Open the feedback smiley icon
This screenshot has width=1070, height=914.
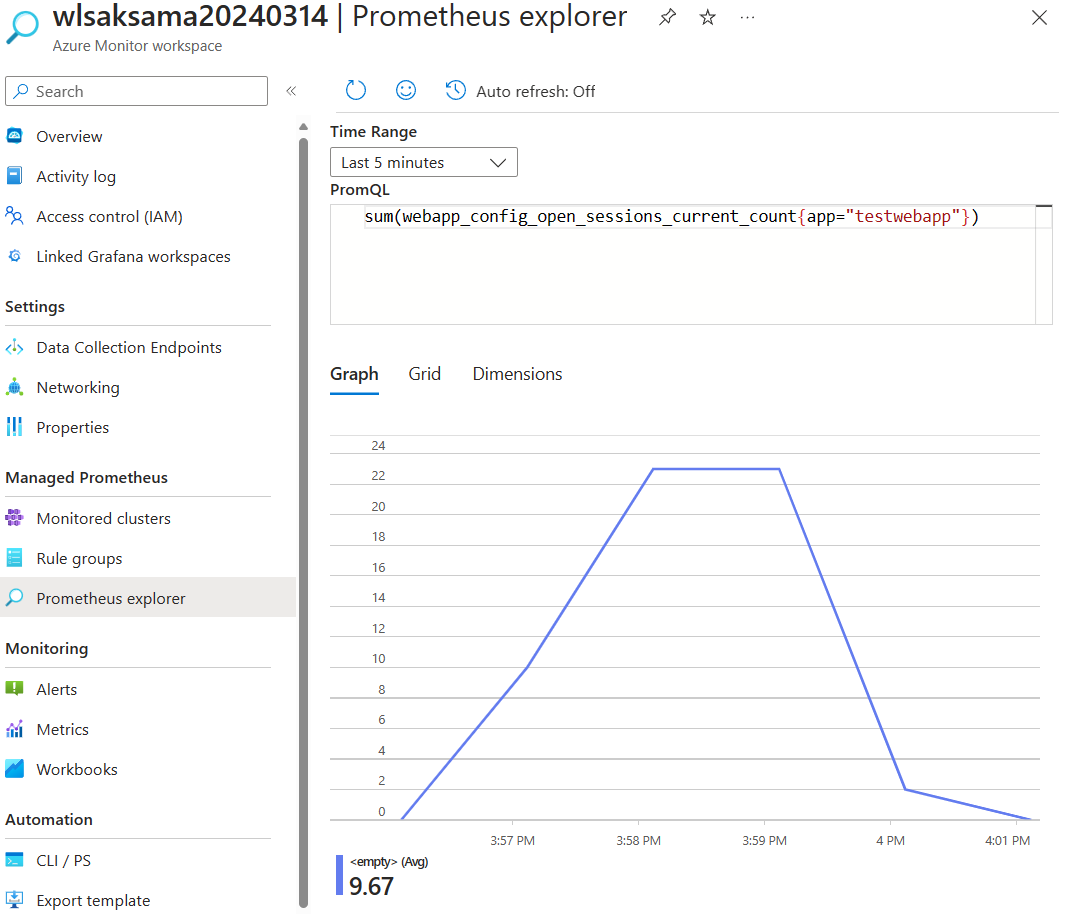point(405,90)
